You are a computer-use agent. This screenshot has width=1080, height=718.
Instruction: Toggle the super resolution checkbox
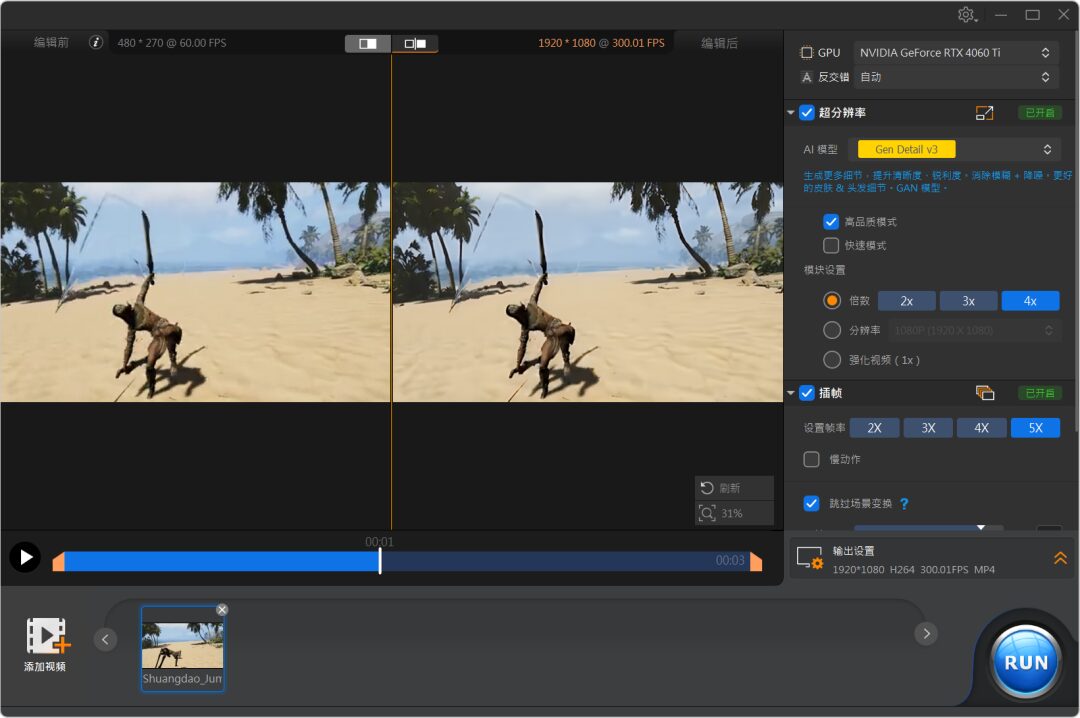(x=807, y=113)
